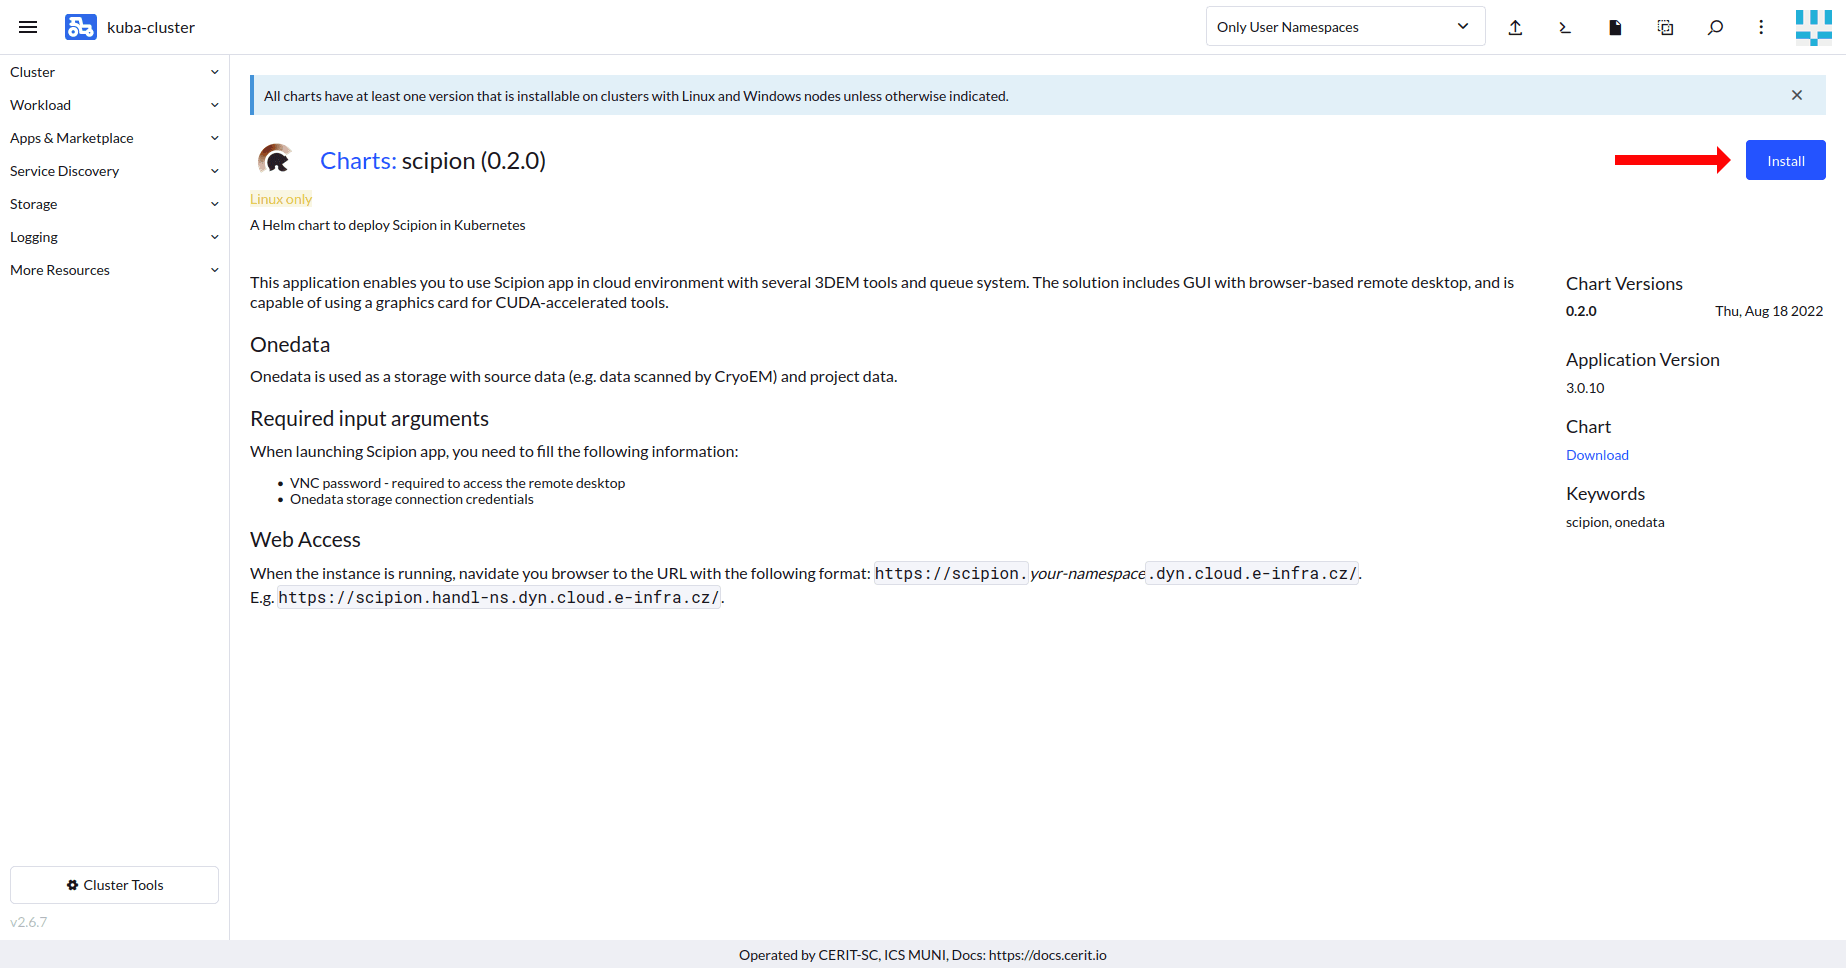Screen dimensions: 1846x968
Task: Download the KubeConfig file icon
Action: tap(1615, 28)
